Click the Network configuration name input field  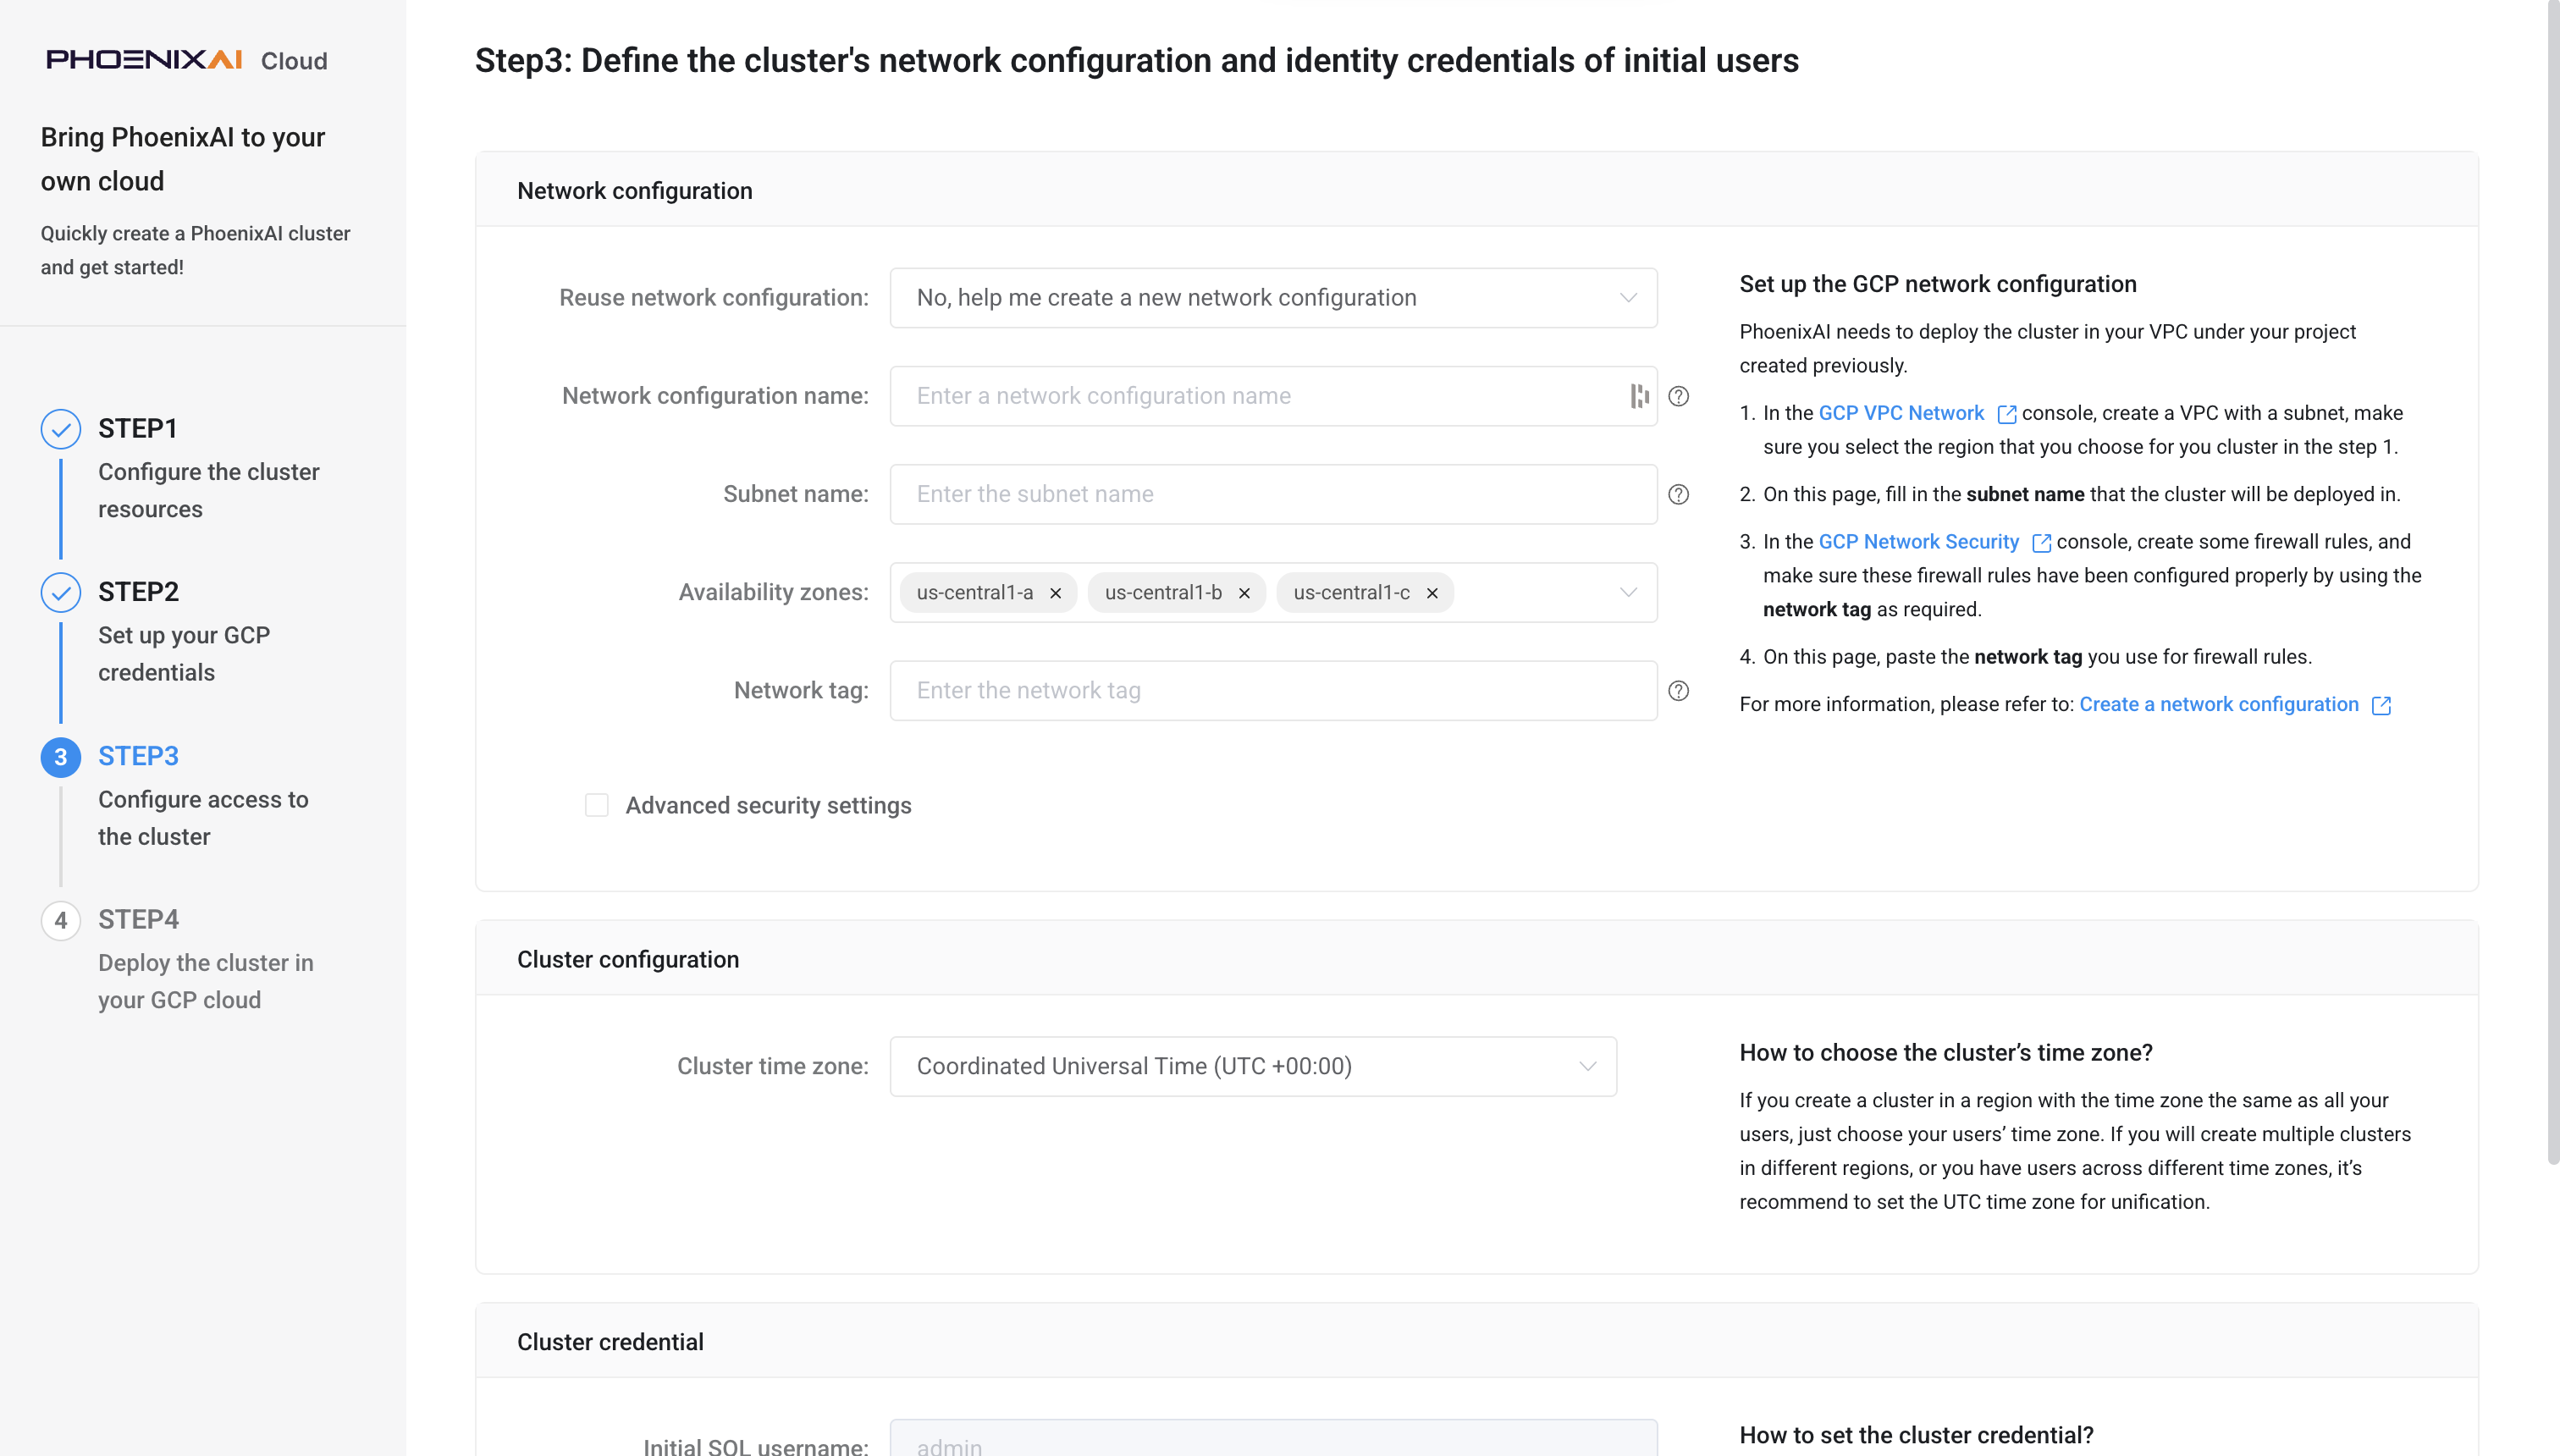[1273, 396]
